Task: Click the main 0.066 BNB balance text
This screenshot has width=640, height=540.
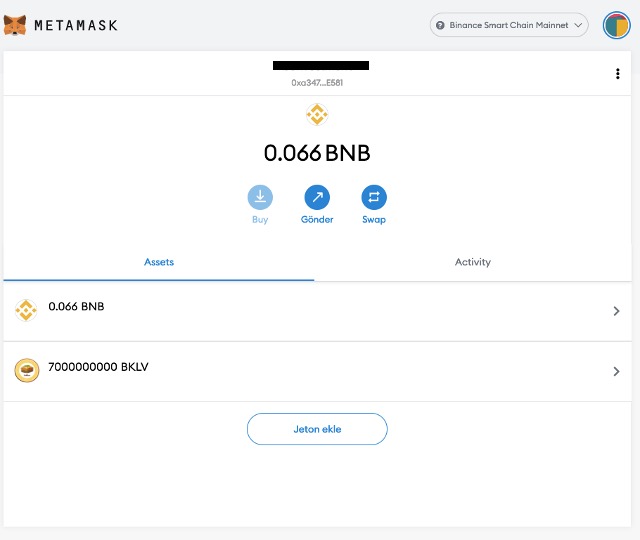Action: click(x=317, y=153)
